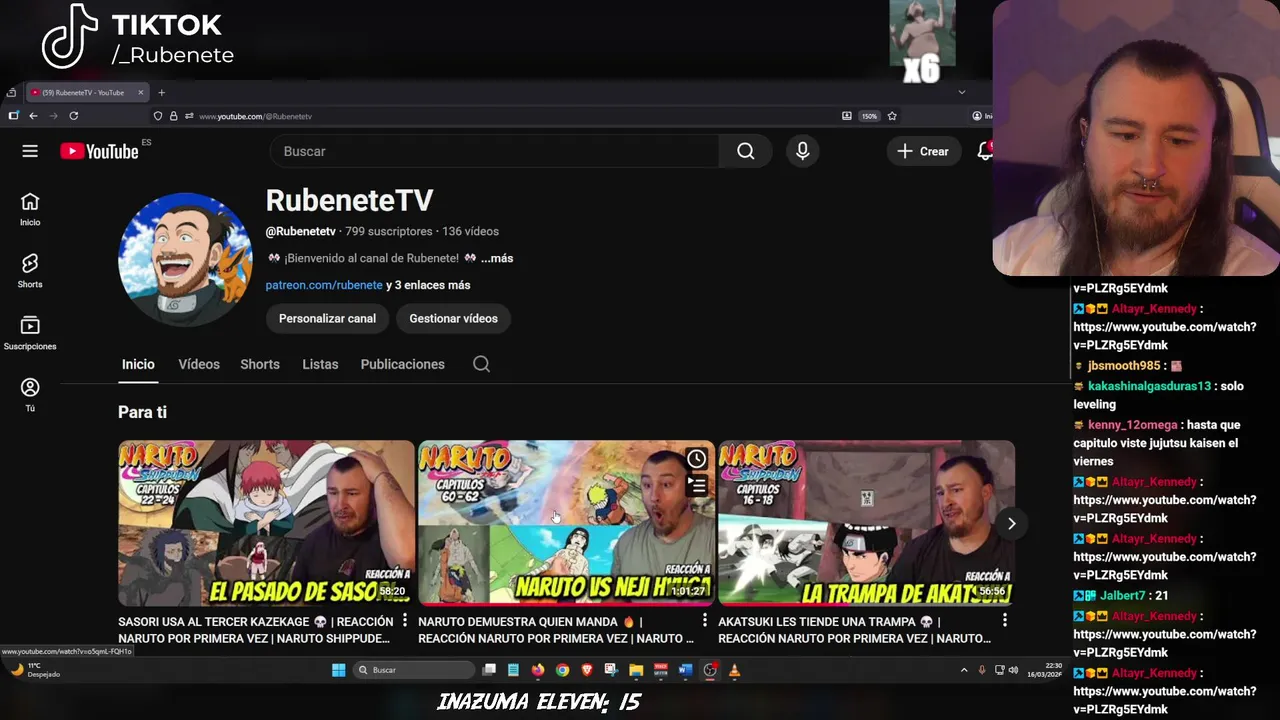Open File Explorer from the taskbar
This screenshot has height=720, width=1280.
pos(636,670)
